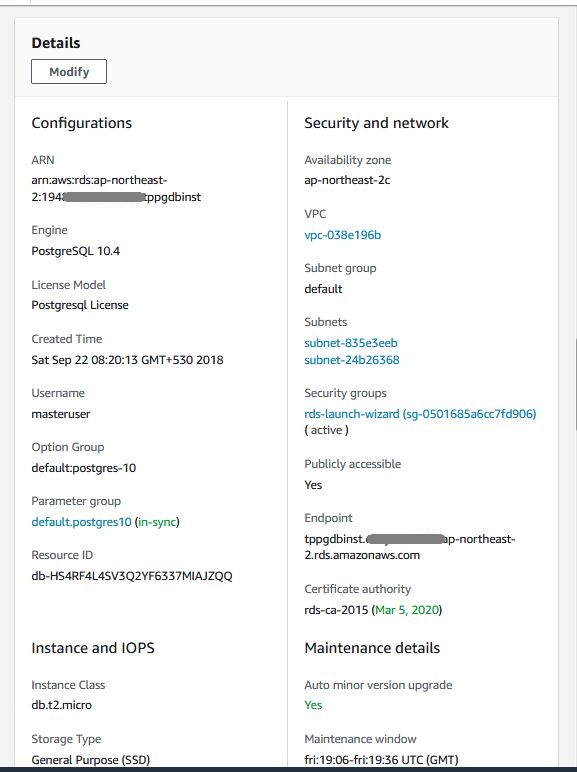The image size is (577, 772).
Task: Click the Mar 5, 2020 certificate date
Action: click(407, 610)
